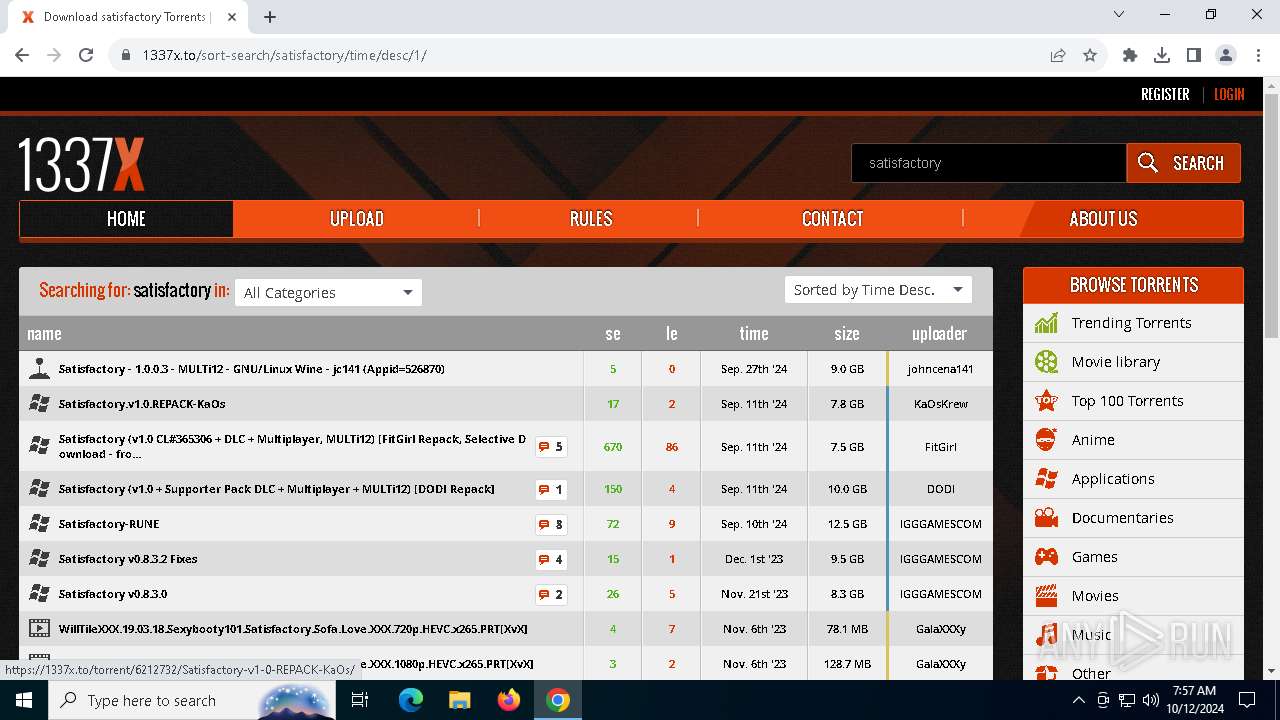Viewport: 1280px width, 720px height.
Task: Open comments bubble on Satisfactory v0.8.3.0 row
Action: click(x=551, y=594)
